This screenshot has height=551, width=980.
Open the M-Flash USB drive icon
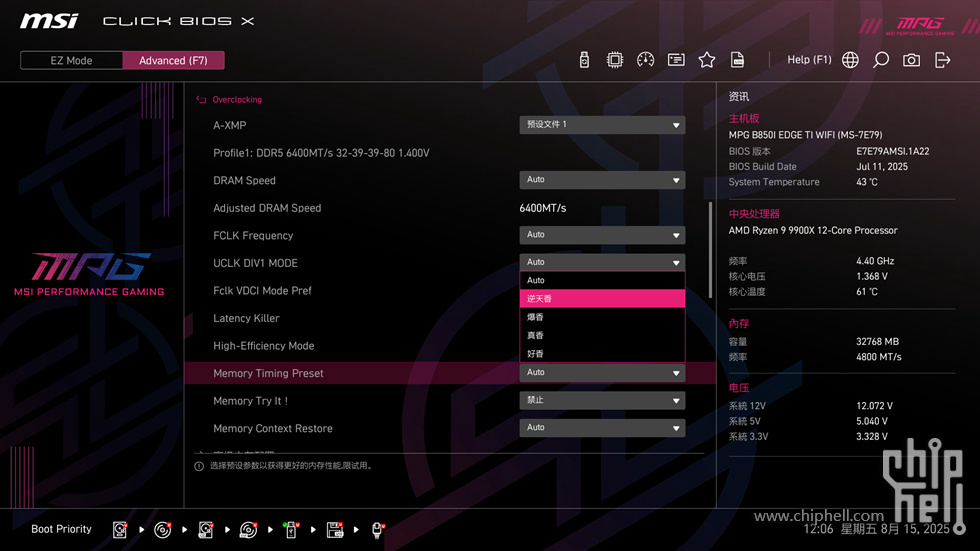coord(584,60)
